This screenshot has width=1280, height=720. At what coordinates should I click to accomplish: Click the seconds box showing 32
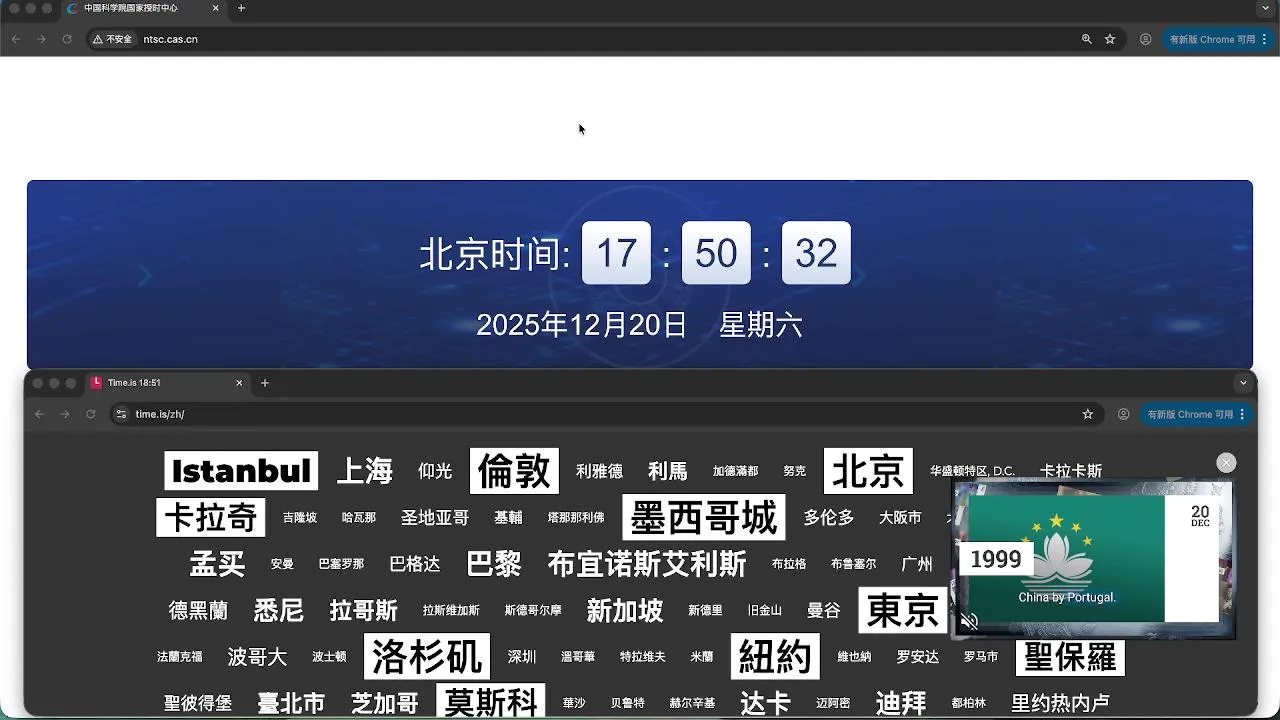pos(816,253)
